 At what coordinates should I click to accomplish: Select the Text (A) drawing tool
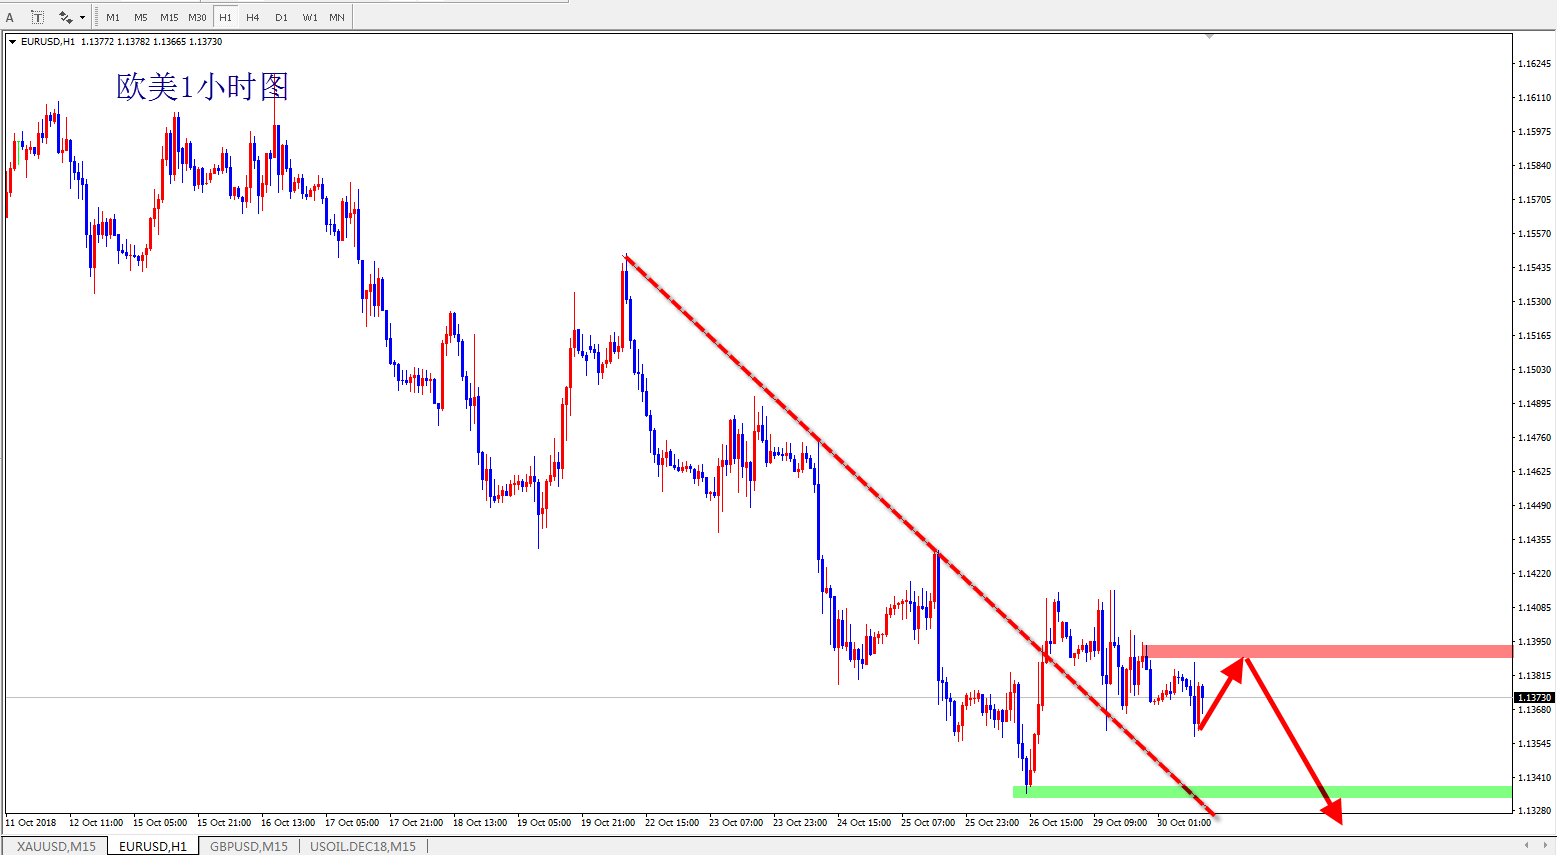click(x=10, y=17)
